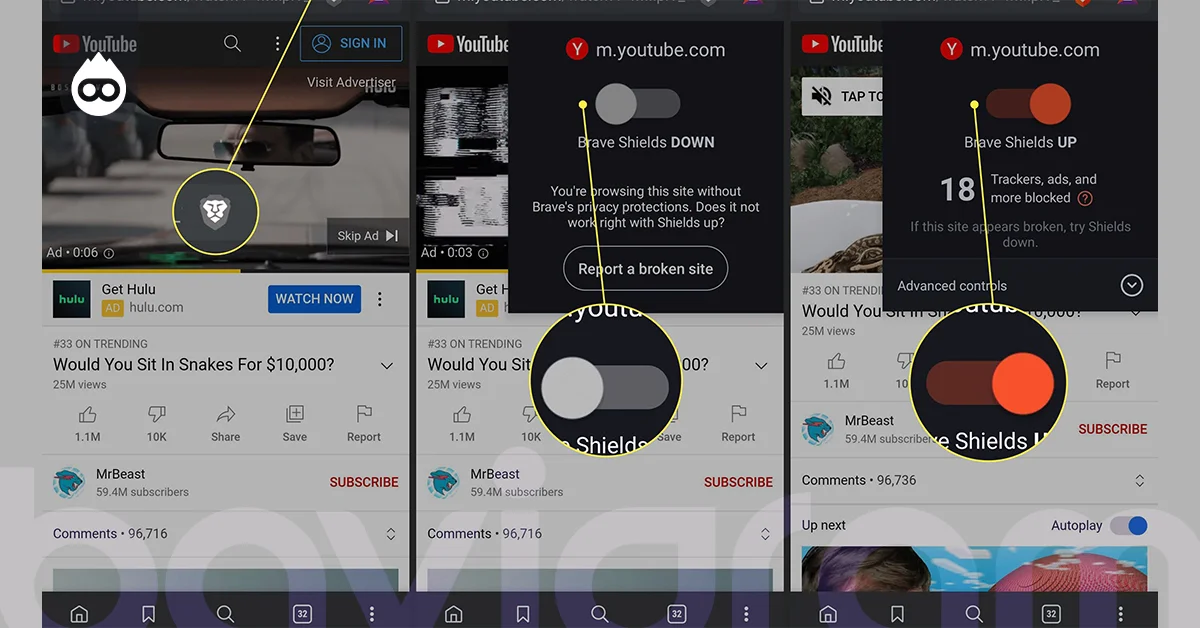Screen dimensions: 1200x628
Task: Click the SIGN IN button
Action: coord(351,44)
